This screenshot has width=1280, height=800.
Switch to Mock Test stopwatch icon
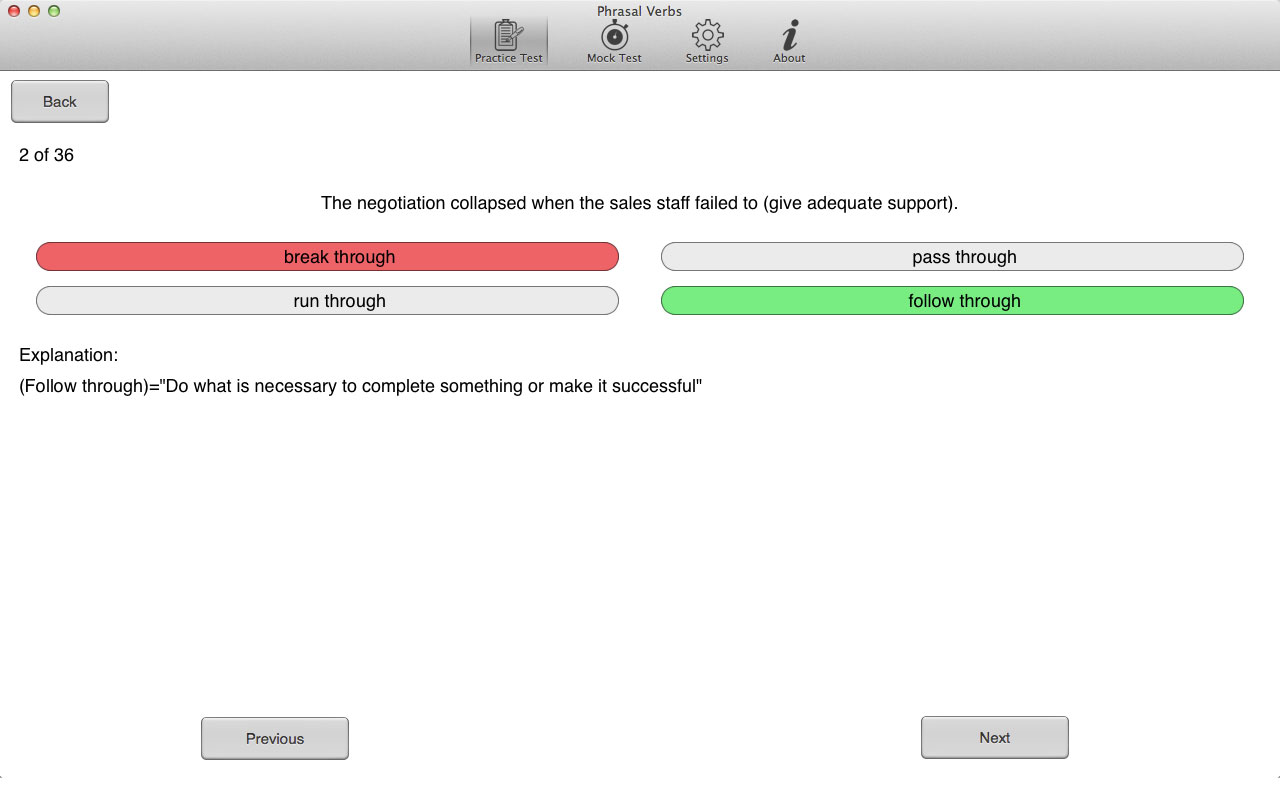pyautogui.click(x=614, y=36)
